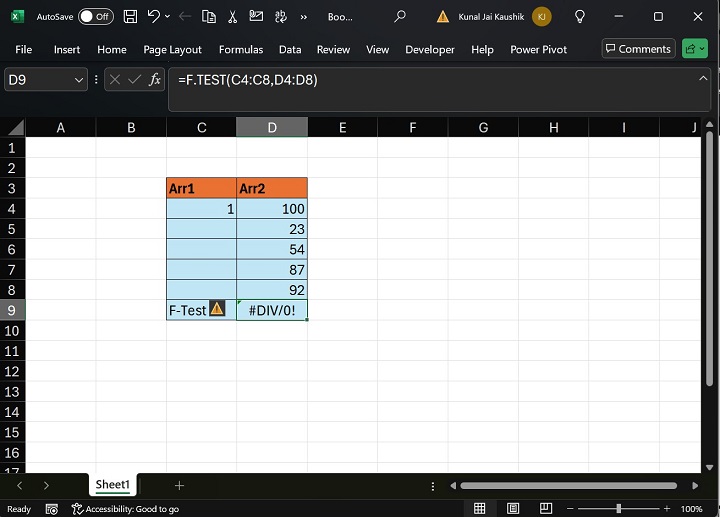Select the Sheet1 tab
This screenshot has height=517, width=720.
[x=112, y=485]
